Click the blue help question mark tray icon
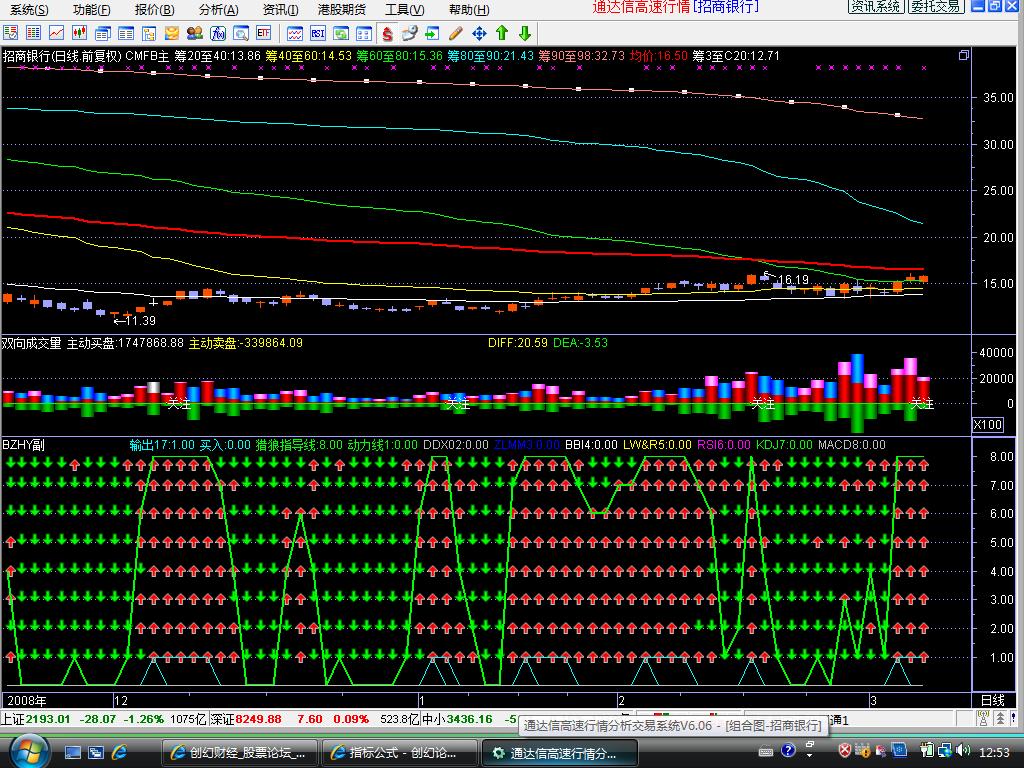The width and height of the screenshot is (1024, 768). (788, 750)
